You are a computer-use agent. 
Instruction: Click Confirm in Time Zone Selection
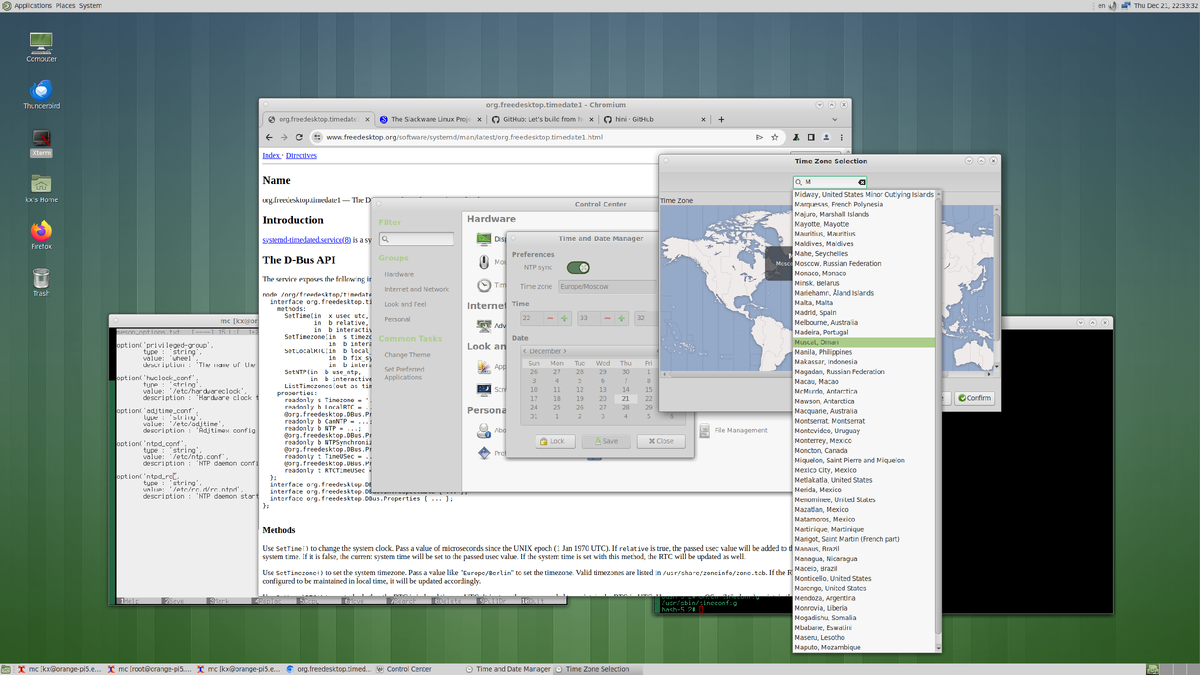pos(974,398)
